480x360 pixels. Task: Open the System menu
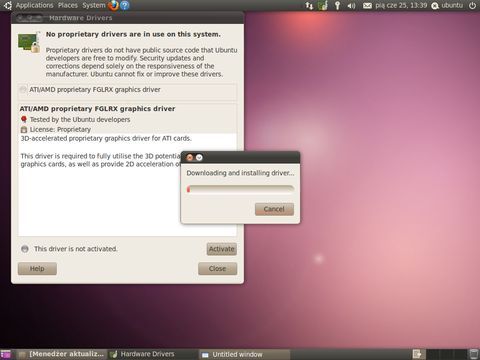(94, 5)
